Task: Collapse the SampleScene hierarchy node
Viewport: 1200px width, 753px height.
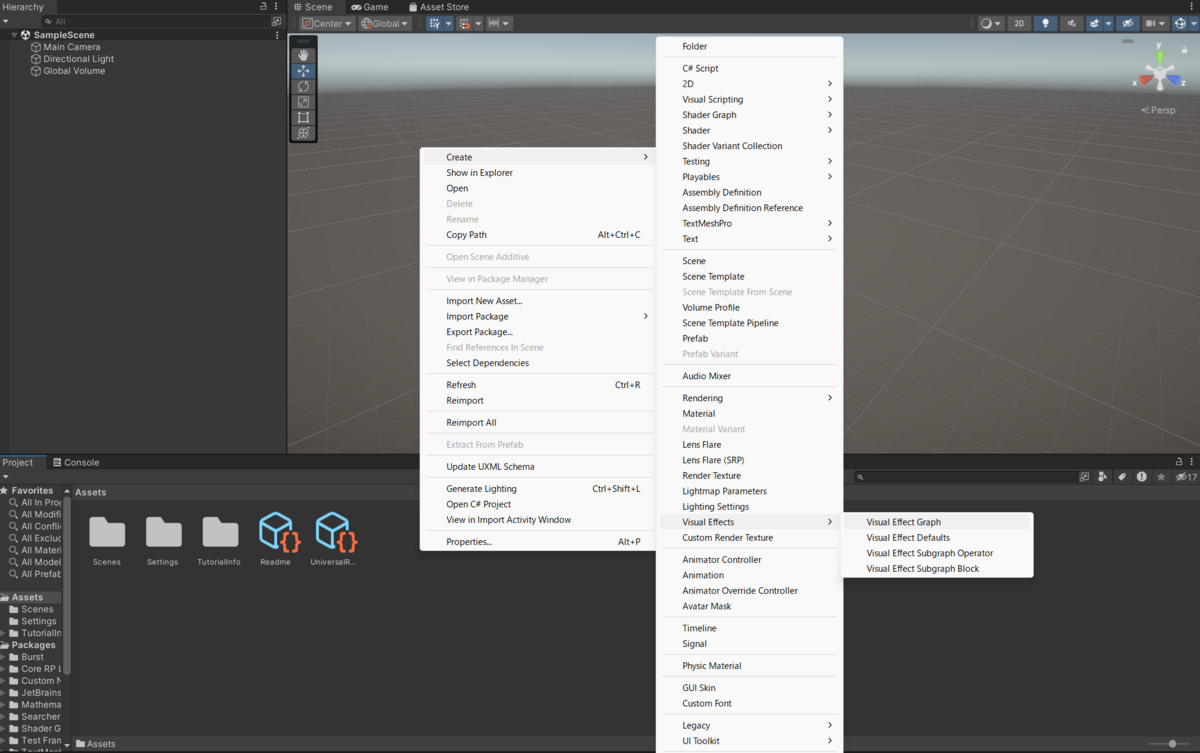Action: coord(14,35)
